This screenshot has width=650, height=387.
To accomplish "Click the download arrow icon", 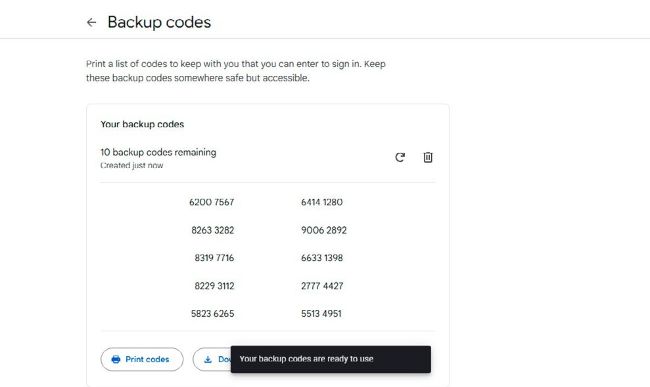I will point(208,359).
